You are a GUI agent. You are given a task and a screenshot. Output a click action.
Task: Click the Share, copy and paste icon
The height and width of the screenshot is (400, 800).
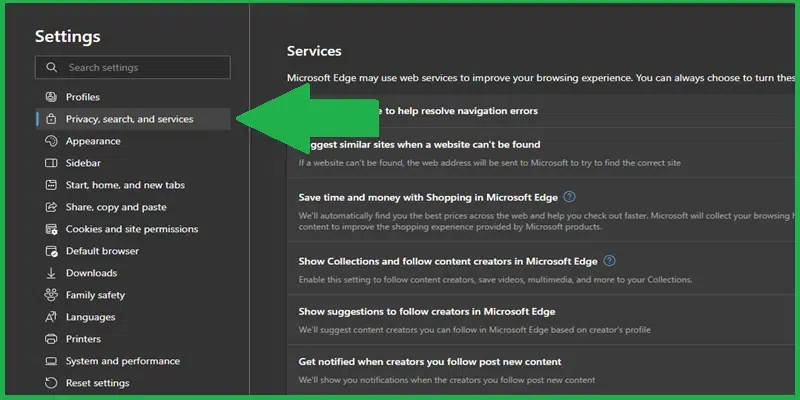[51, 207]
